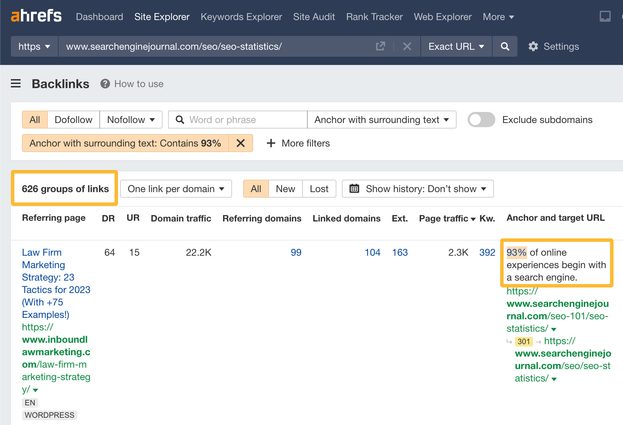Go to Site Explorer
This screenshot has height=425, width=623.
(162, 17)
